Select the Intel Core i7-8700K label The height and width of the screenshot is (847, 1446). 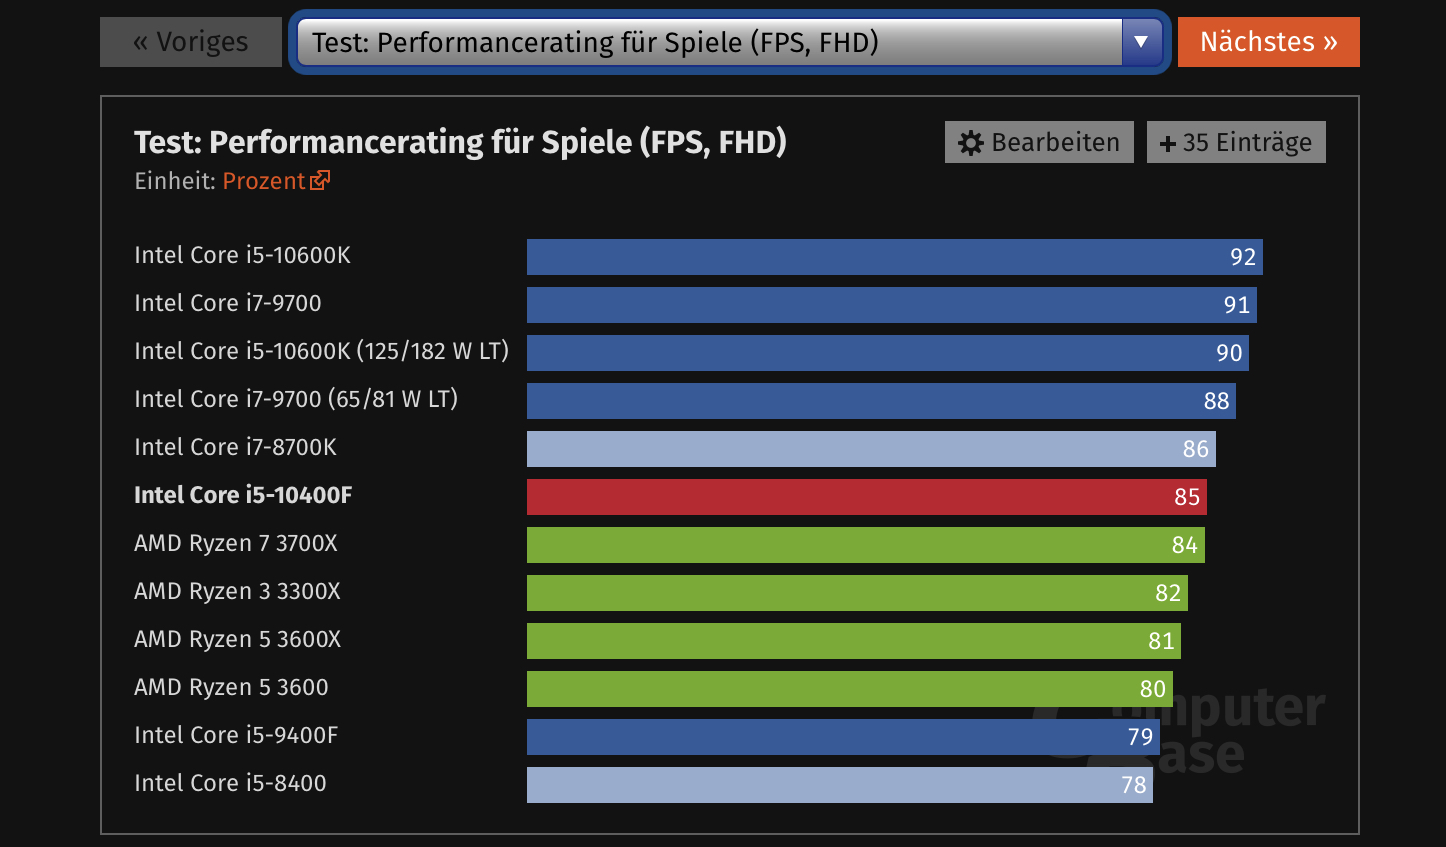236,447
